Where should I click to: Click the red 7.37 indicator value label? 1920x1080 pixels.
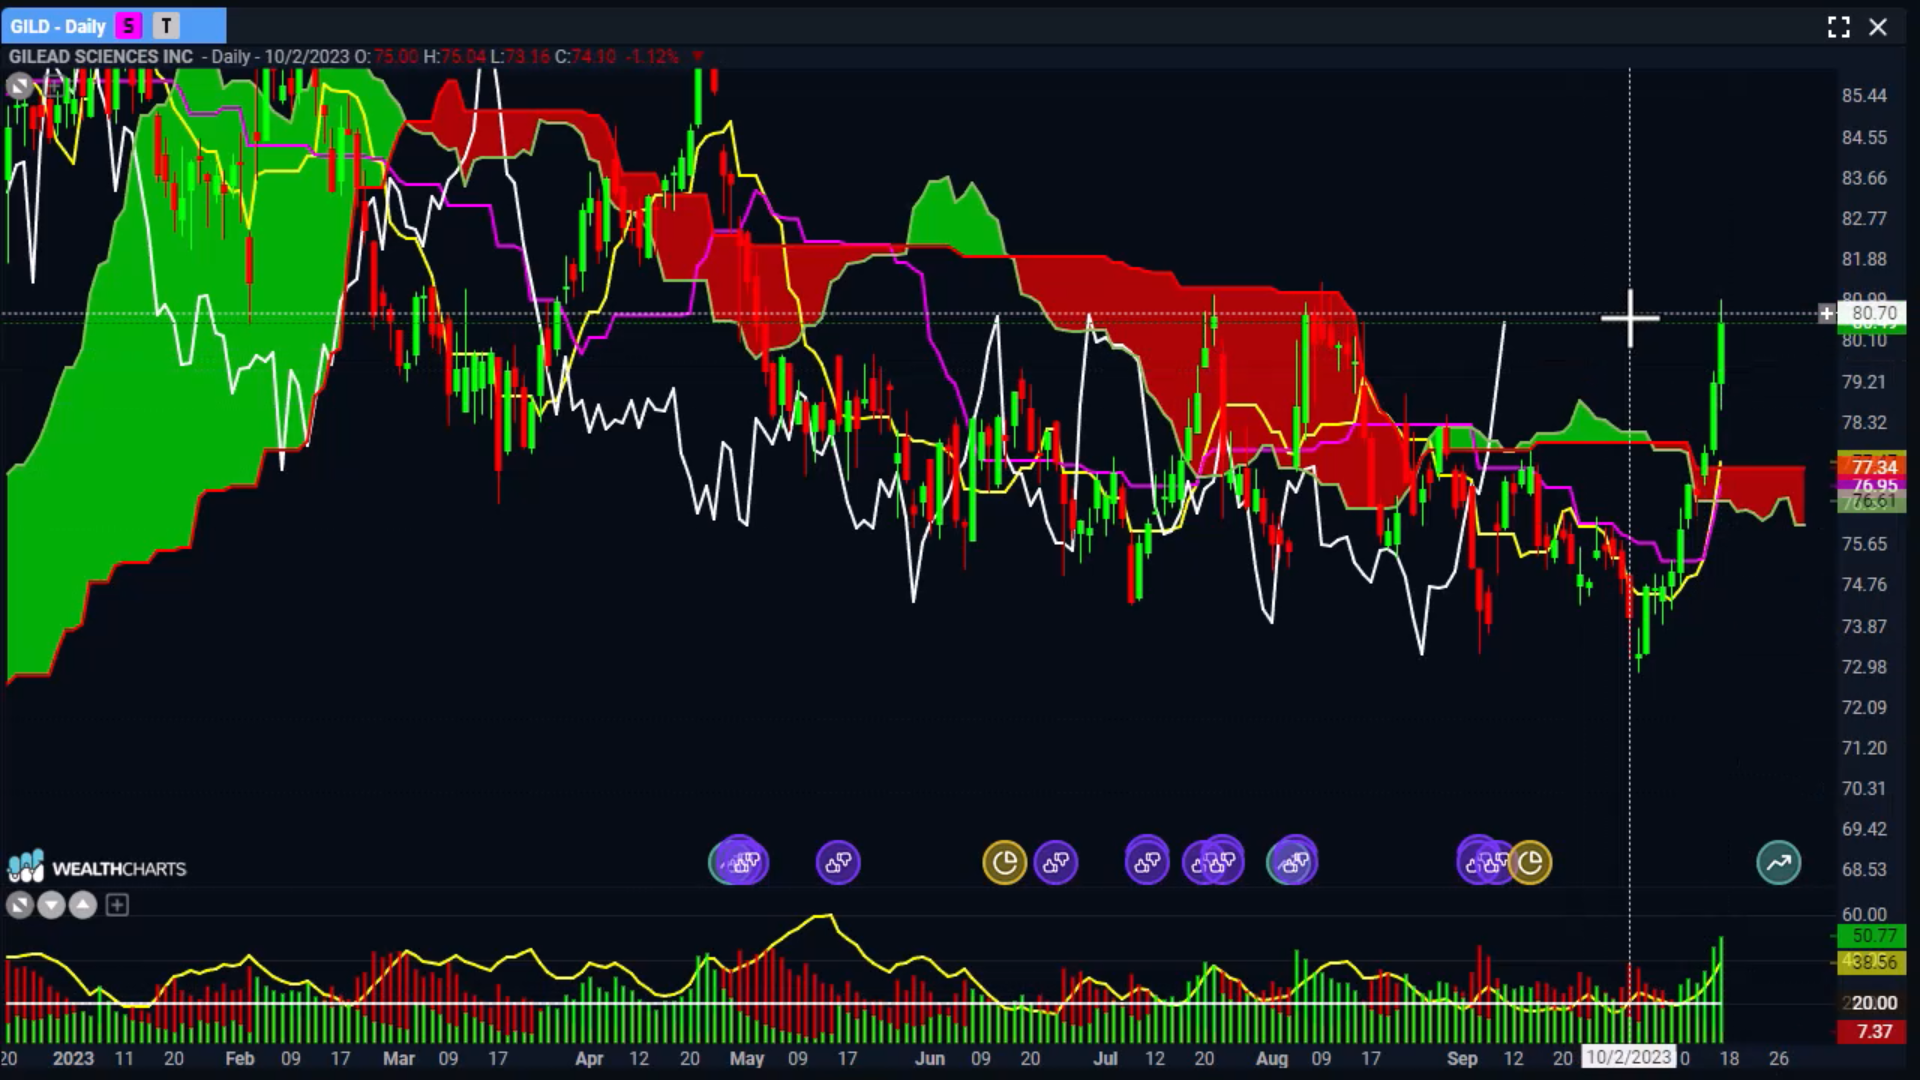pos(1873,1031)
